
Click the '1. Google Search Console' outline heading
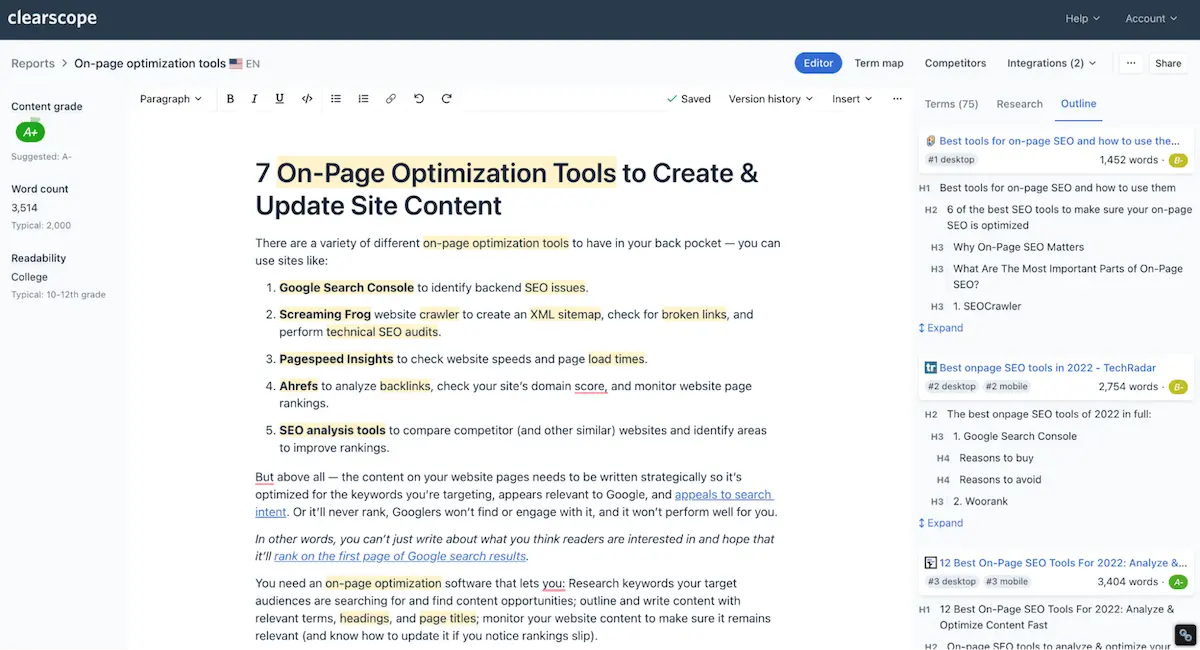[1014, 436]
